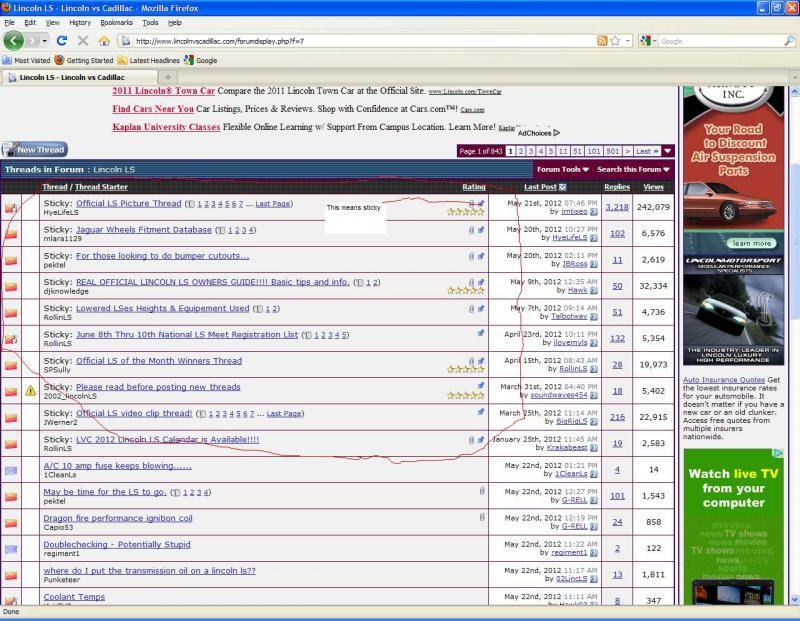The height and width of the screenshot is (621, 800).
Task: Open the Tools menu
Action: click(x=150, y=23)
